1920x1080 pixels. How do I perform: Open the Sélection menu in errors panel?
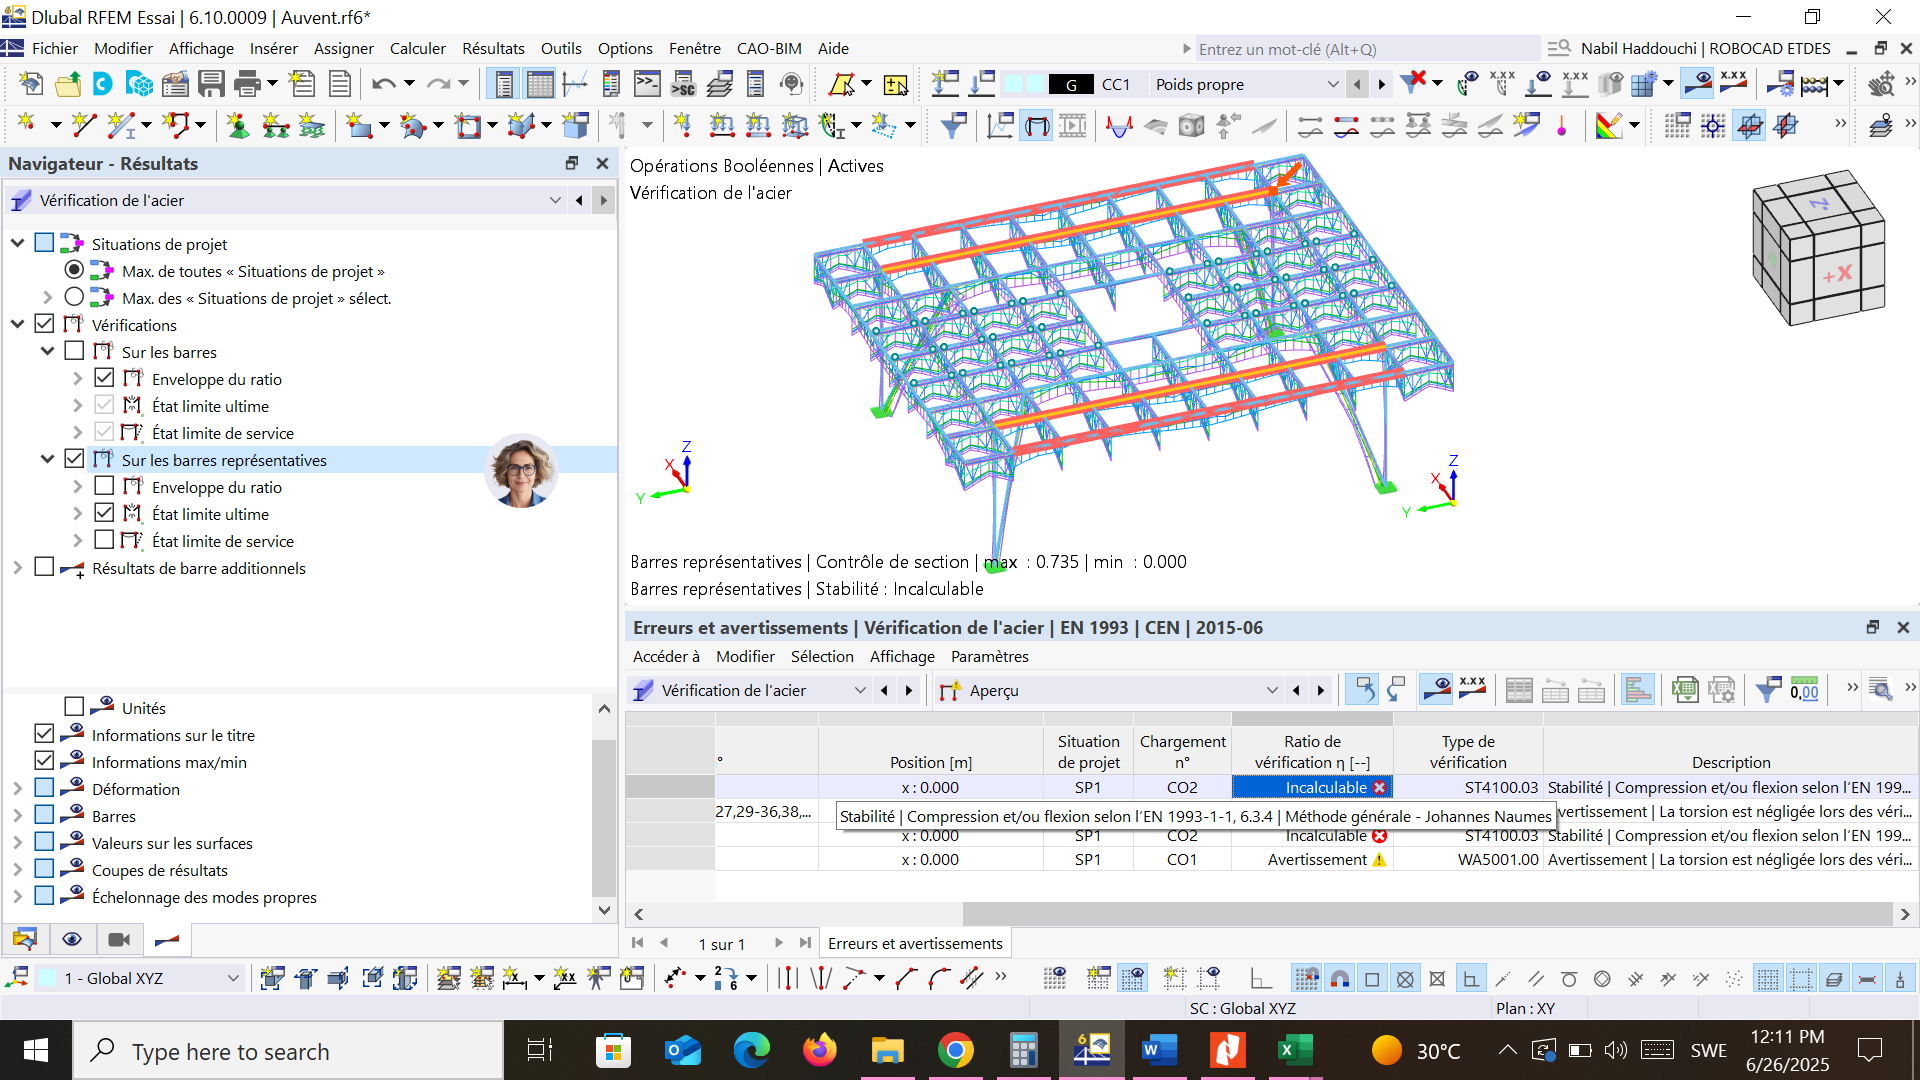[x=822, y=656]
